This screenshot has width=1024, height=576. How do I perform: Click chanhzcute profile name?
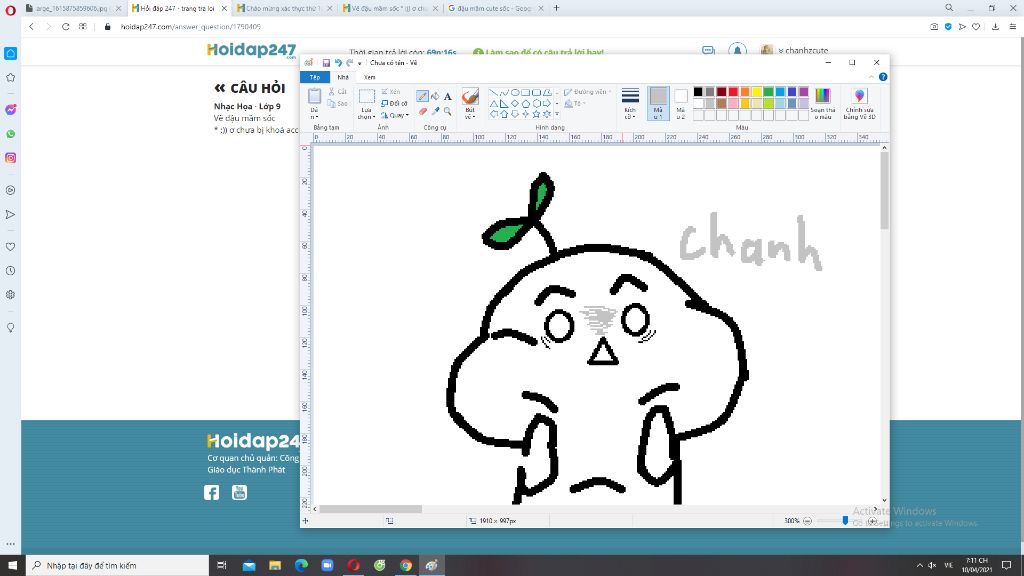[x=806, y=50]
